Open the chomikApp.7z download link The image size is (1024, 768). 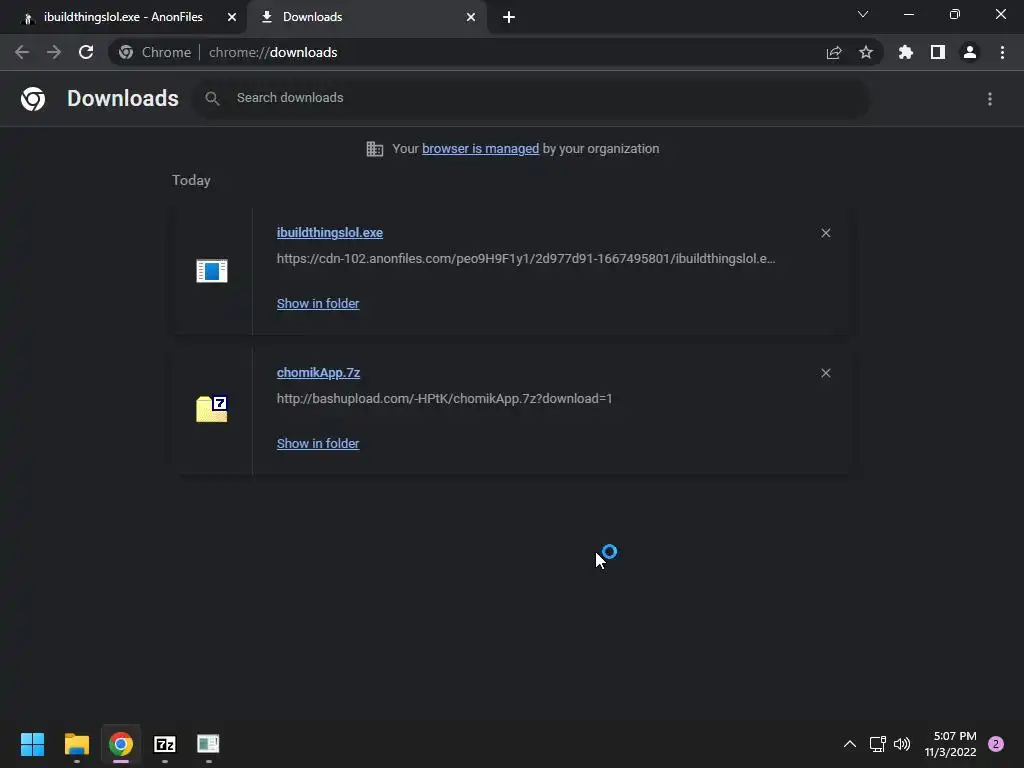(319, 372)
